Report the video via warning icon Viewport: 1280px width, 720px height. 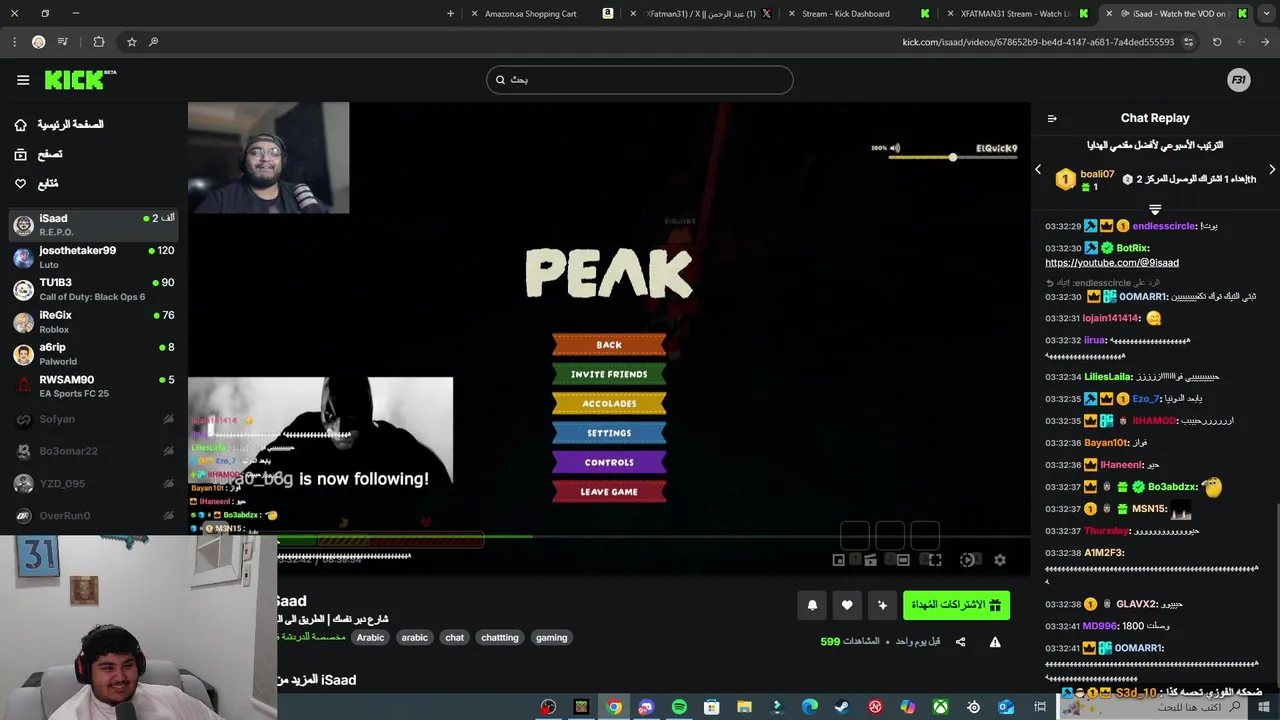[x=995, y=642]
